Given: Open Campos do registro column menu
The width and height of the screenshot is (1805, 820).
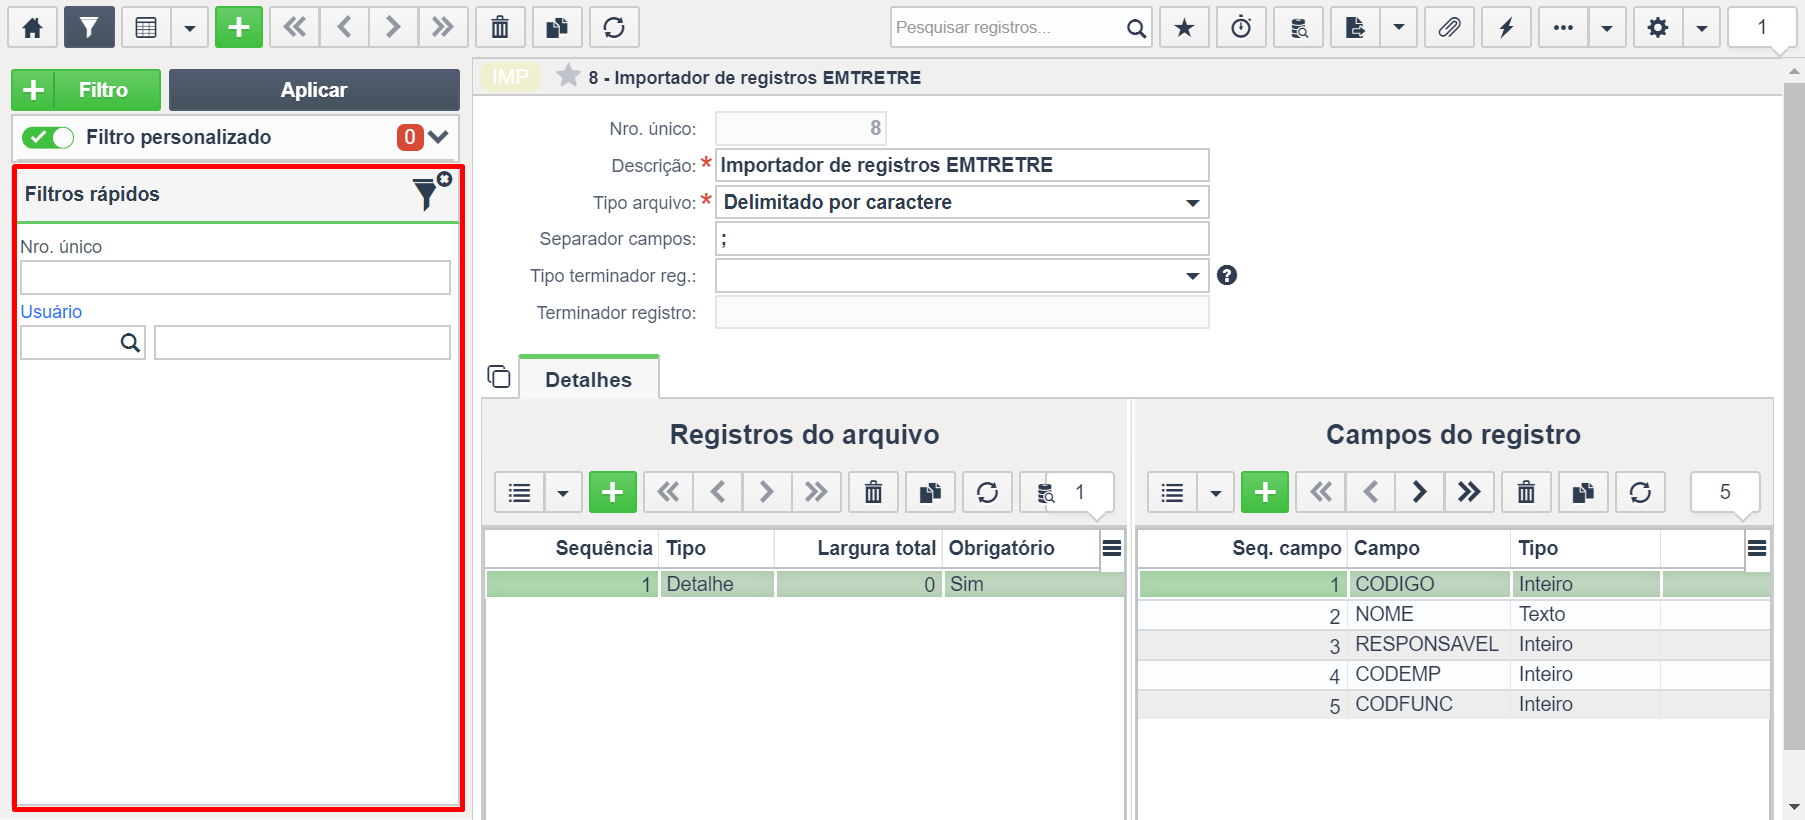Looking at the screenshot, I should [1757, 548].
